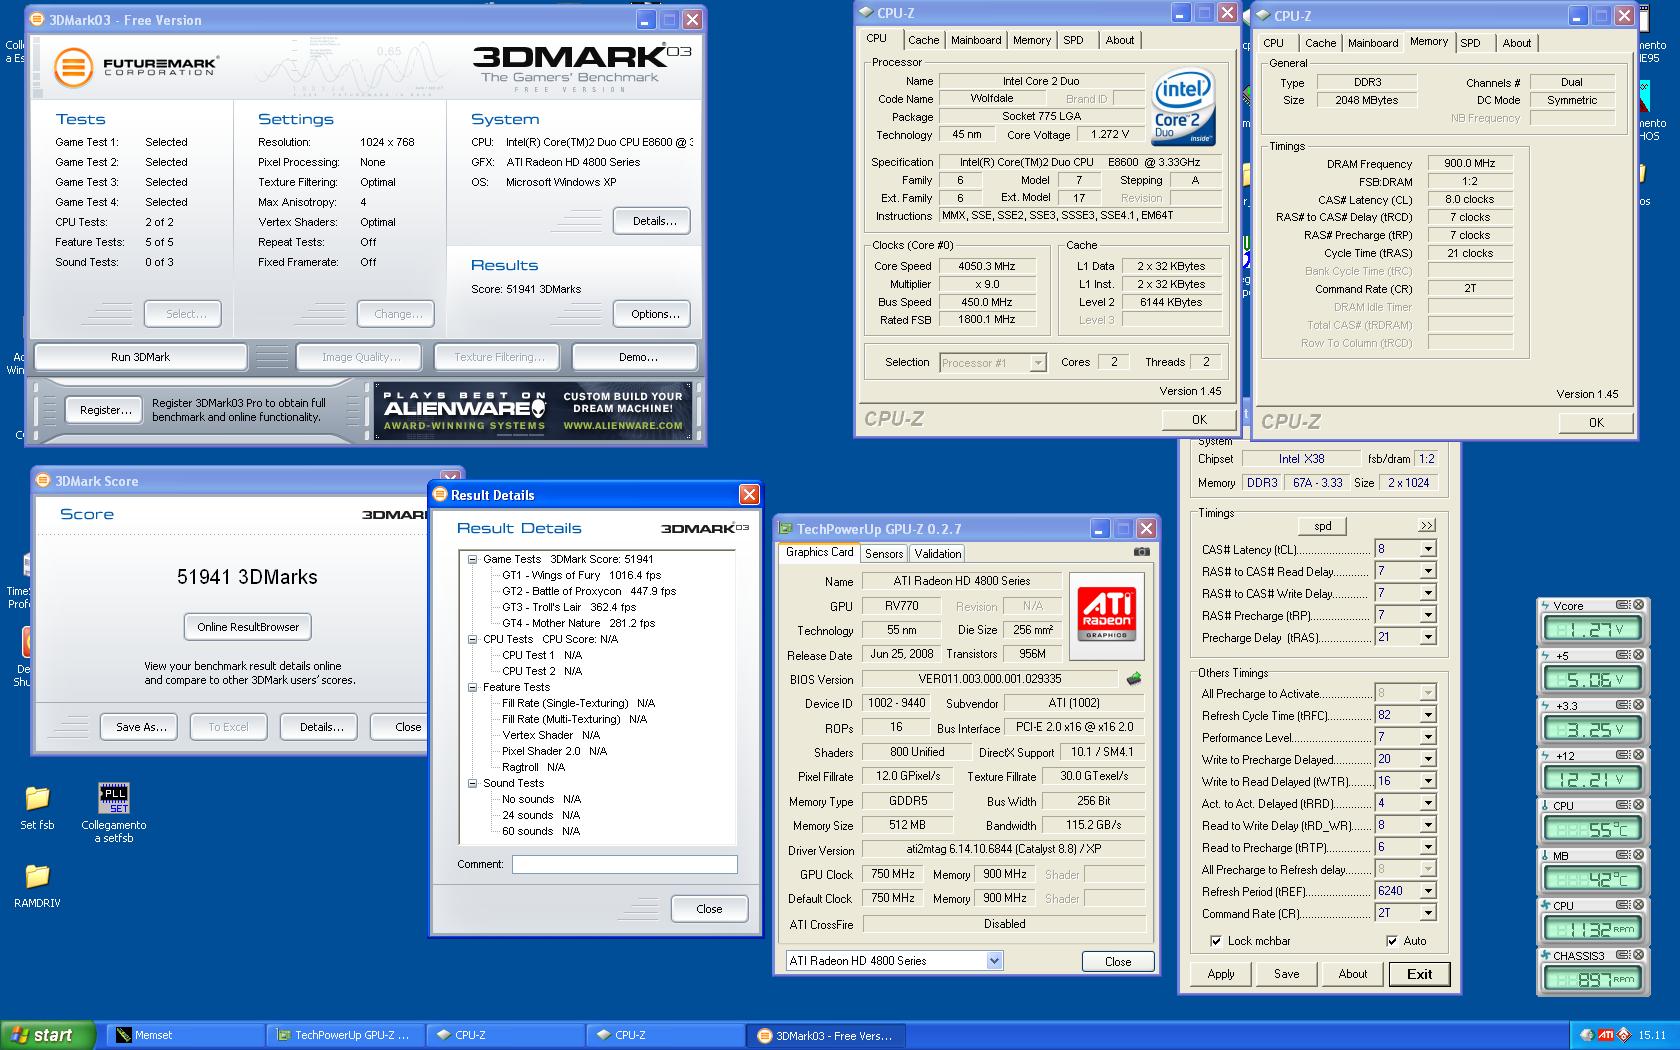Close the +3.3 voltage gadget

coord(1638,705)
